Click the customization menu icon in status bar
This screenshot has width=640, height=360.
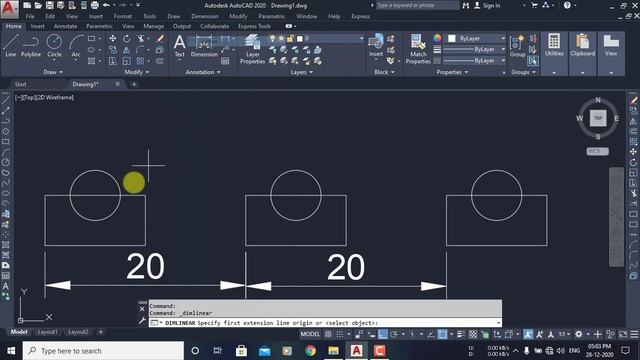634,334
